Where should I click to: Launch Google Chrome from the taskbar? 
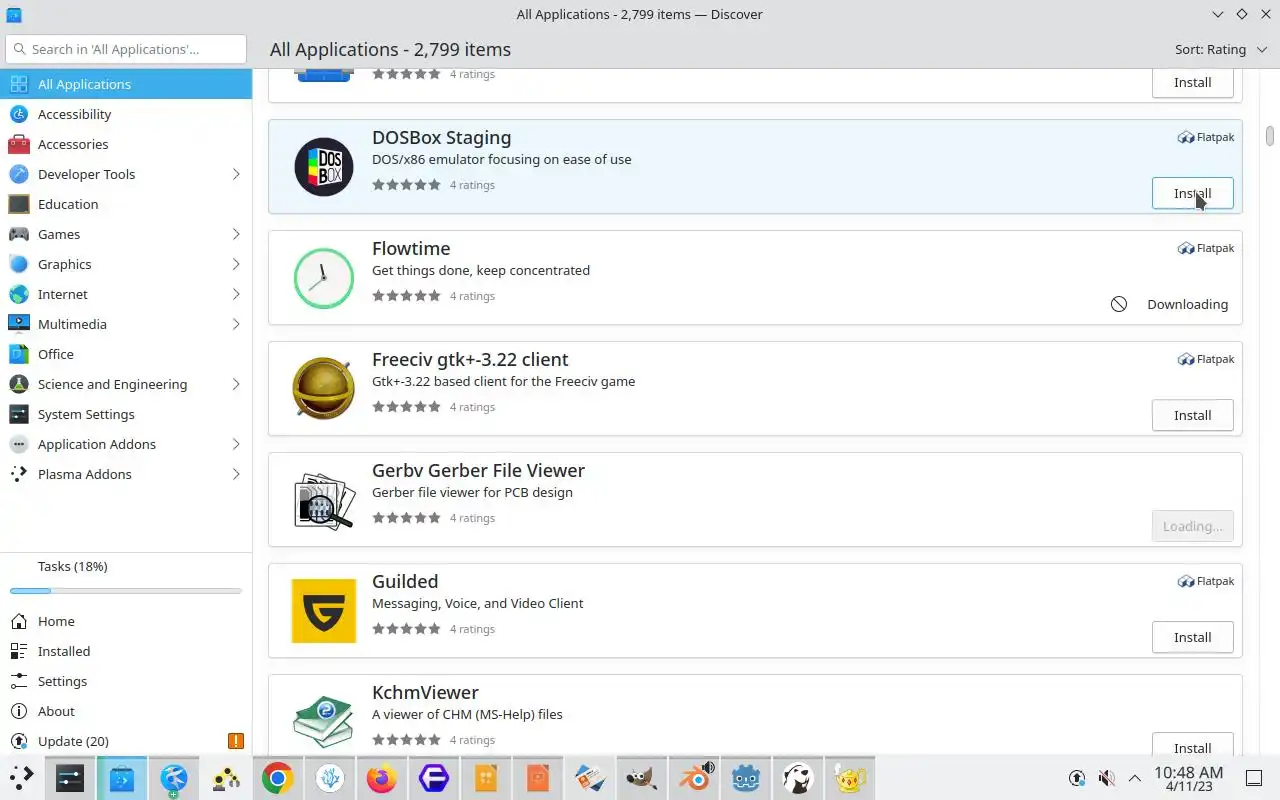[x=278, y=777]
